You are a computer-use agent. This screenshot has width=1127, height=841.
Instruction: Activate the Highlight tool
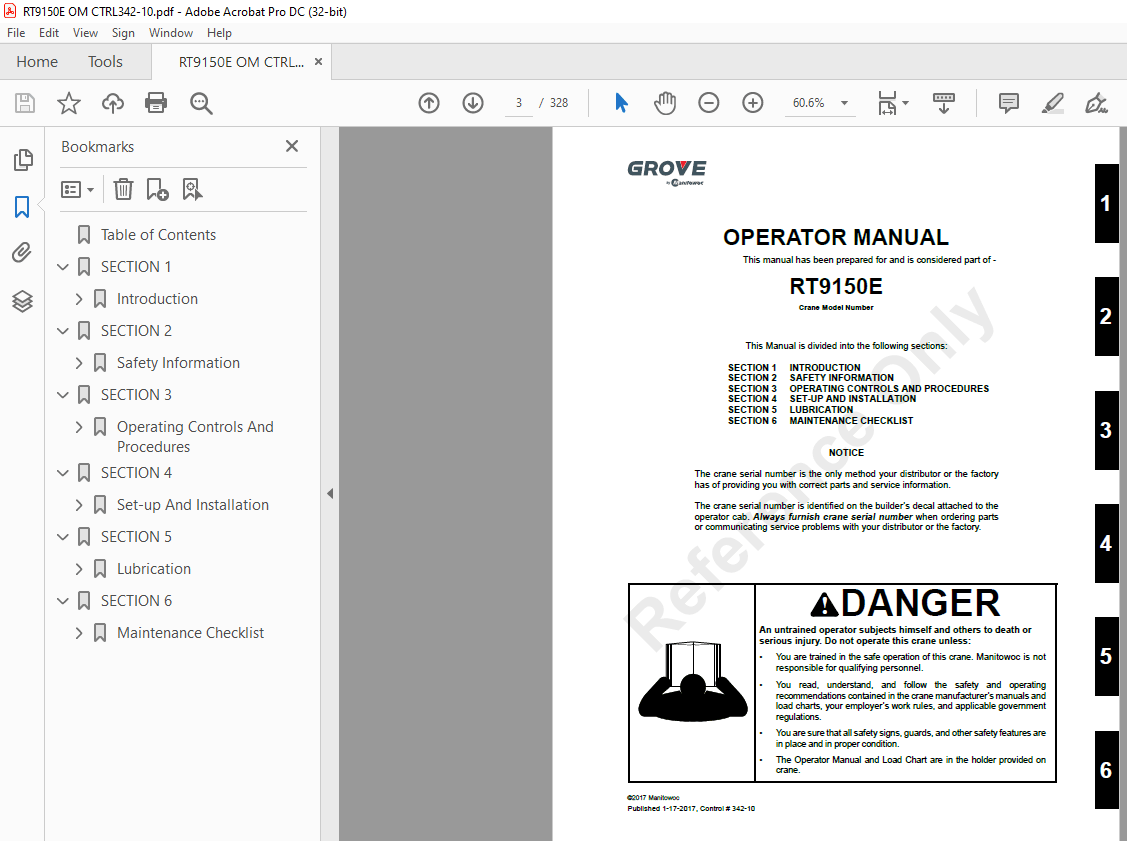pos(1052,103)
